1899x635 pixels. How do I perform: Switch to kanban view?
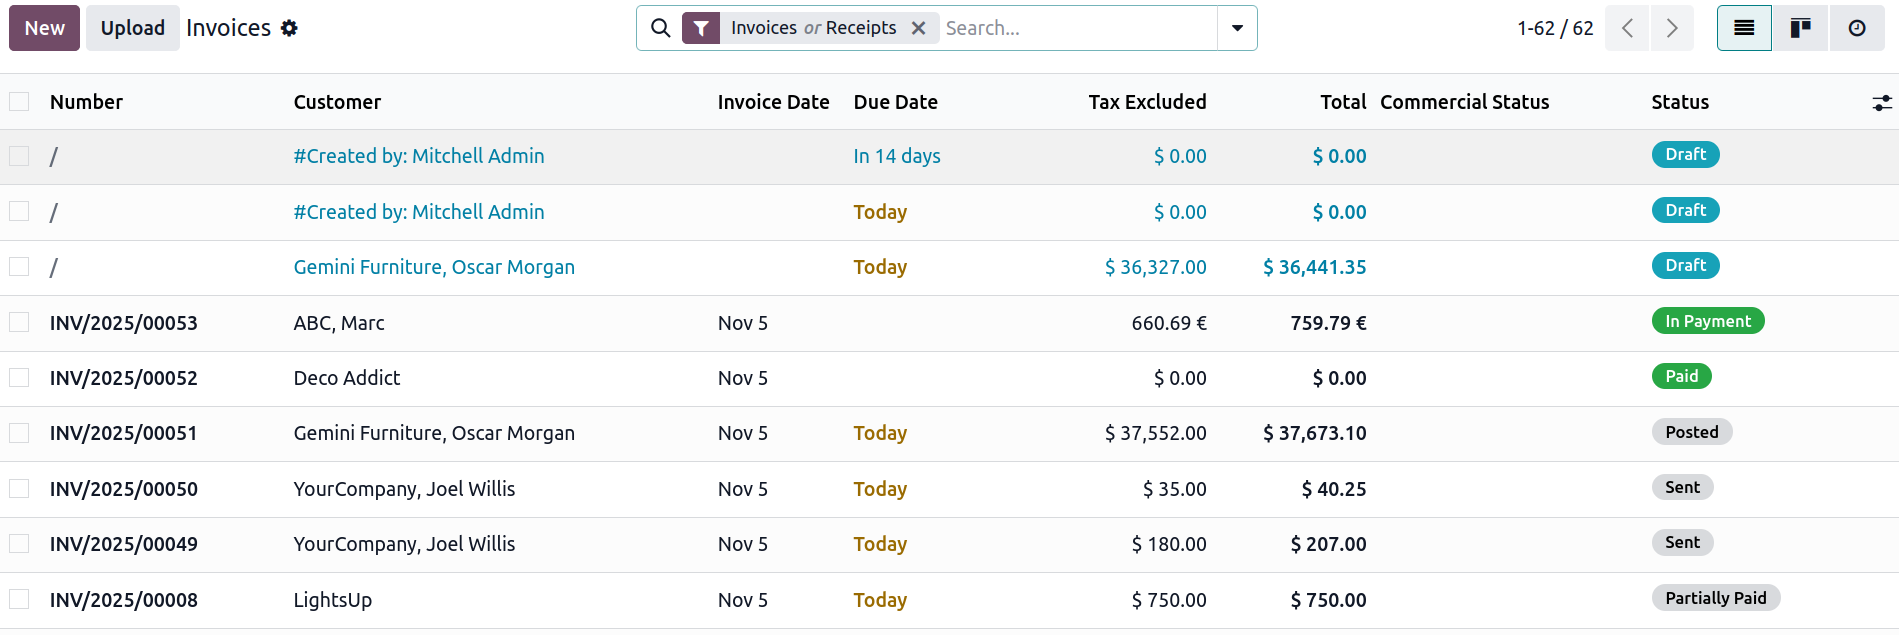(1800, 28)
